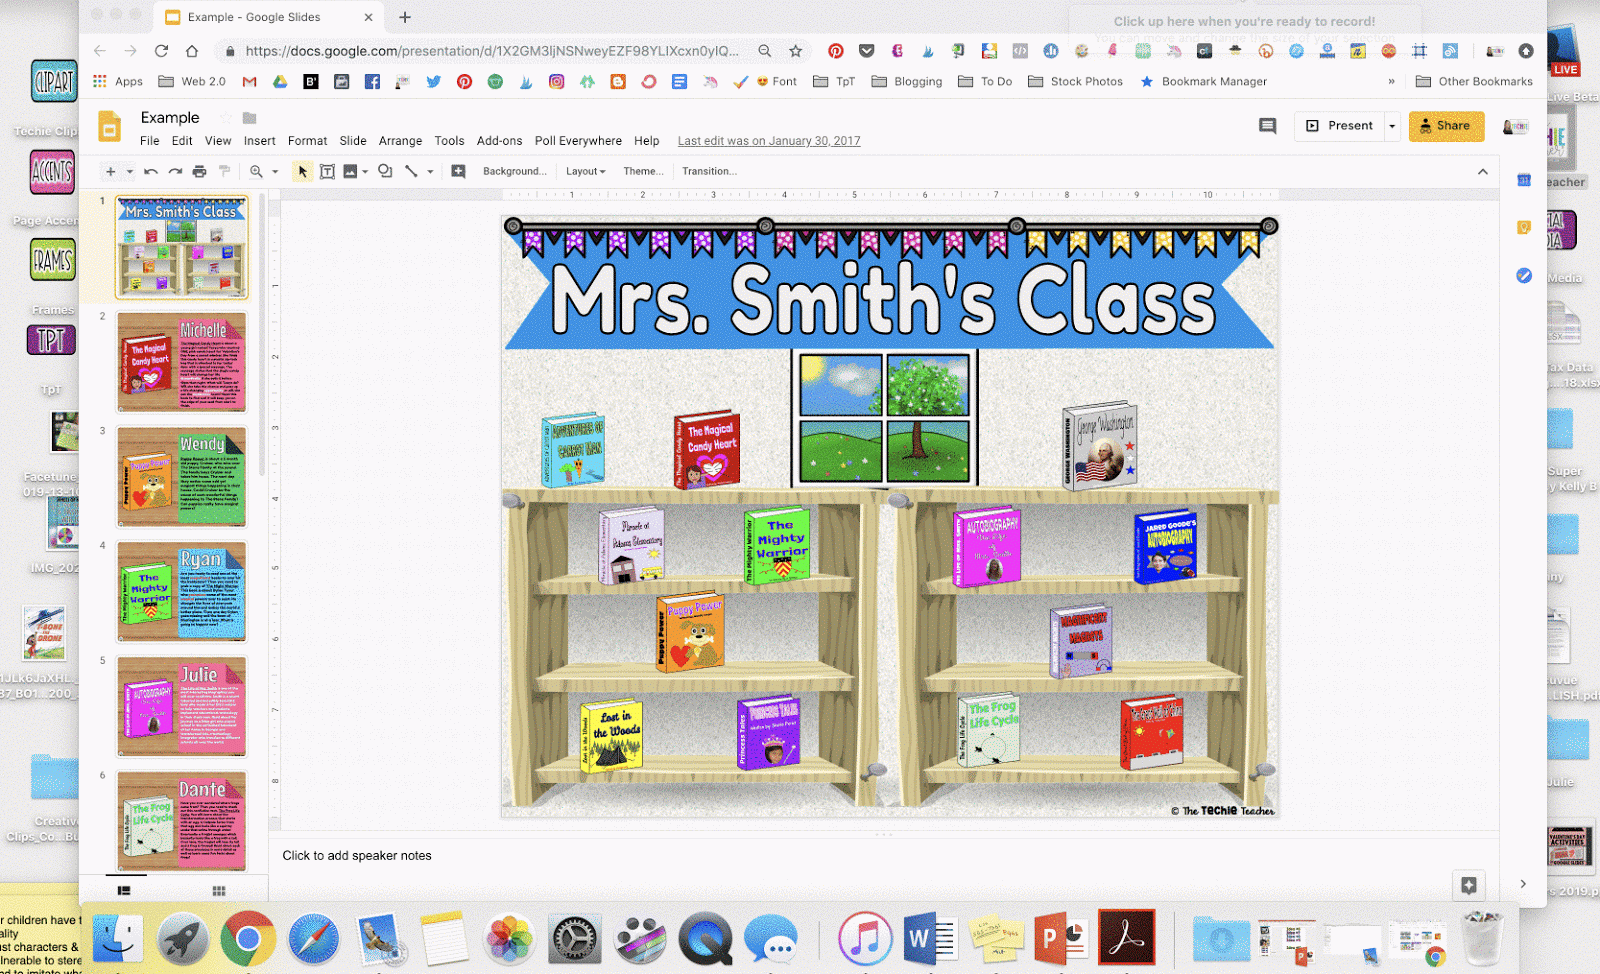This screenshot has height=974, width=1600.
Task: Select the cursor Select tool
Action: [x=302, y=172]
